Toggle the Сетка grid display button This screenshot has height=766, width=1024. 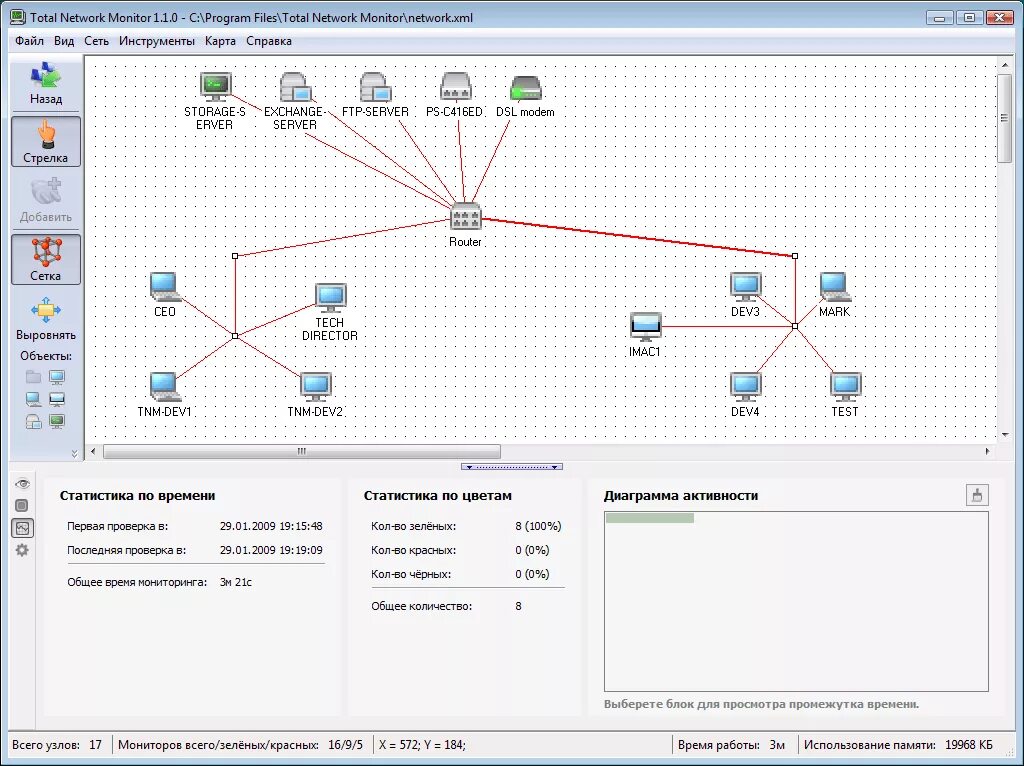(46, 259)
